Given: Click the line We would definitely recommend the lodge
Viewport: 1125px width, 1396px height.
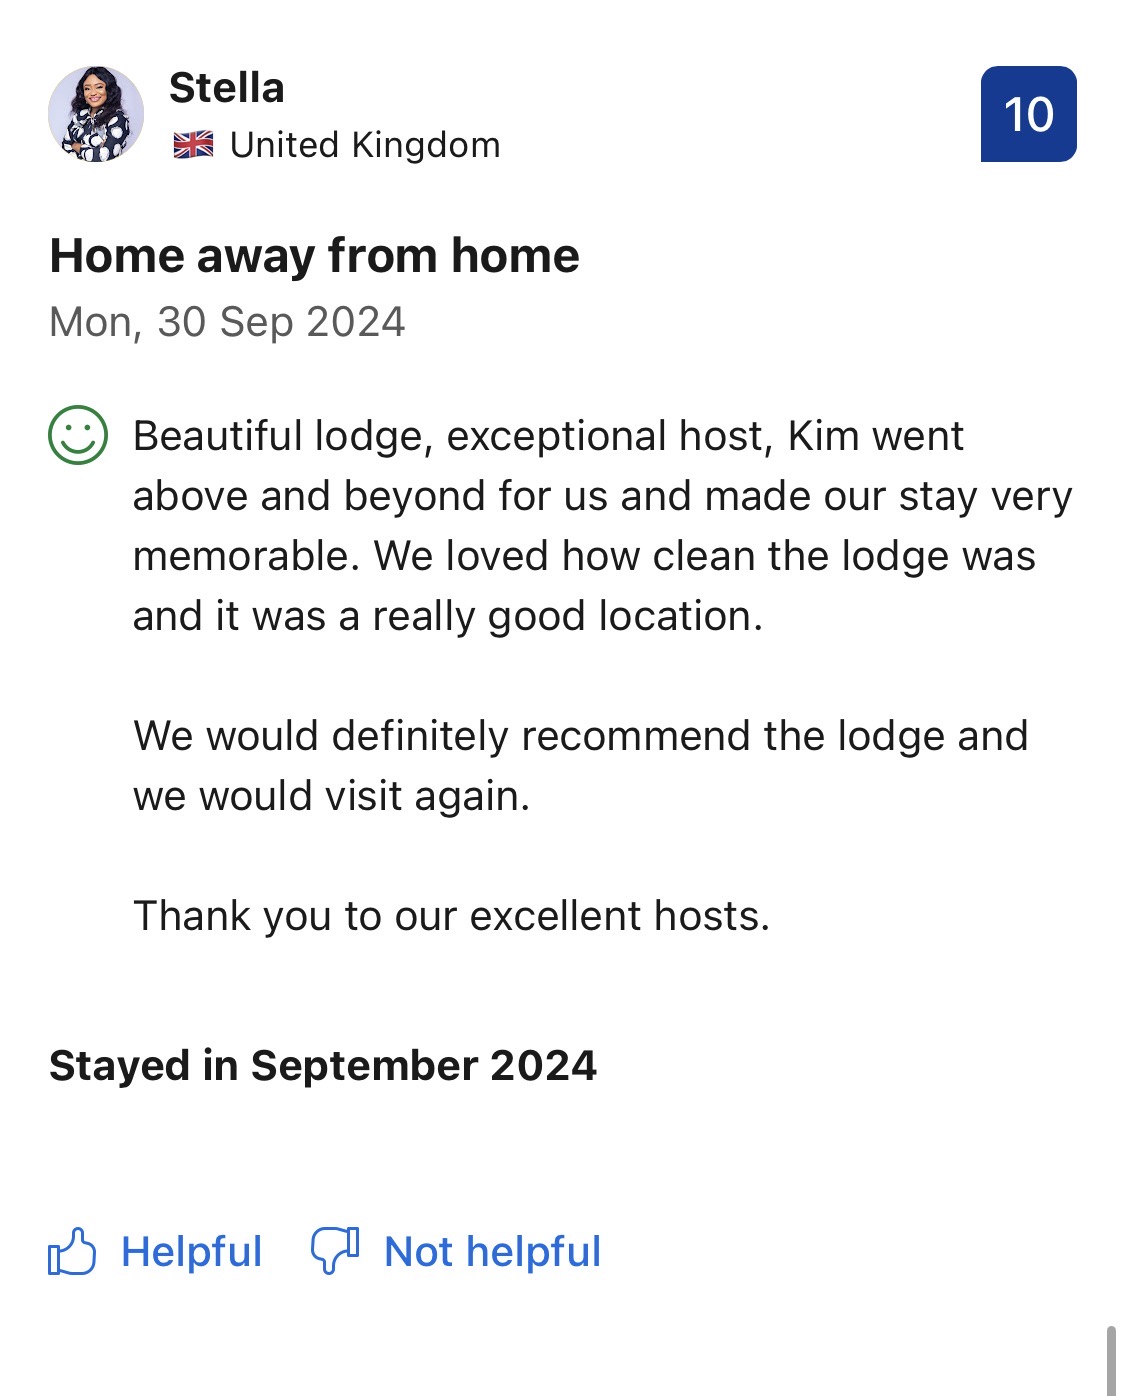Looking at the screenshot, I should click(x=580, y=737).
